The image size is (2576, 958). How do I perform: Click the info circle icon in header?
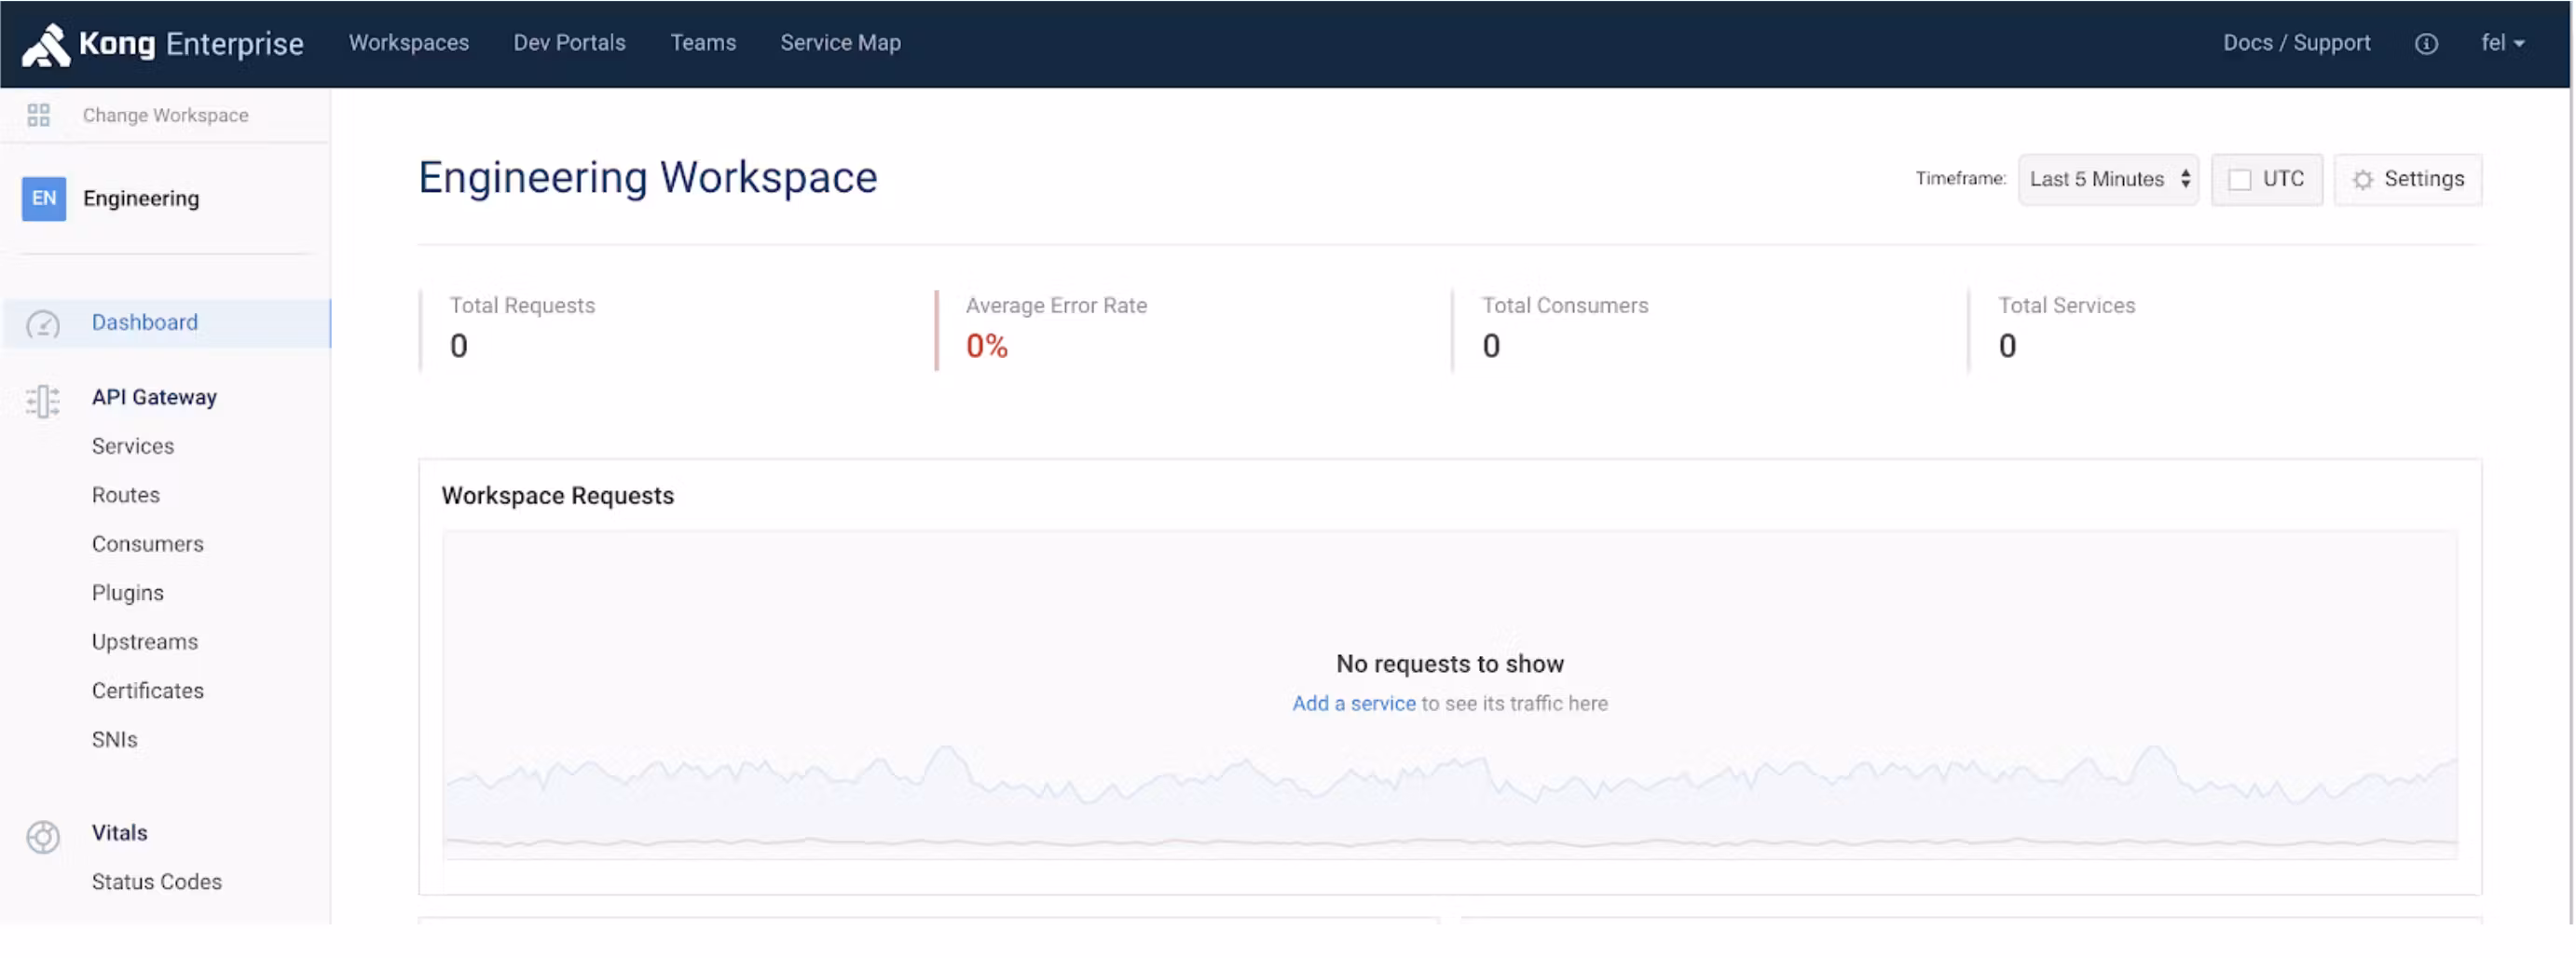click(2425, 44)
